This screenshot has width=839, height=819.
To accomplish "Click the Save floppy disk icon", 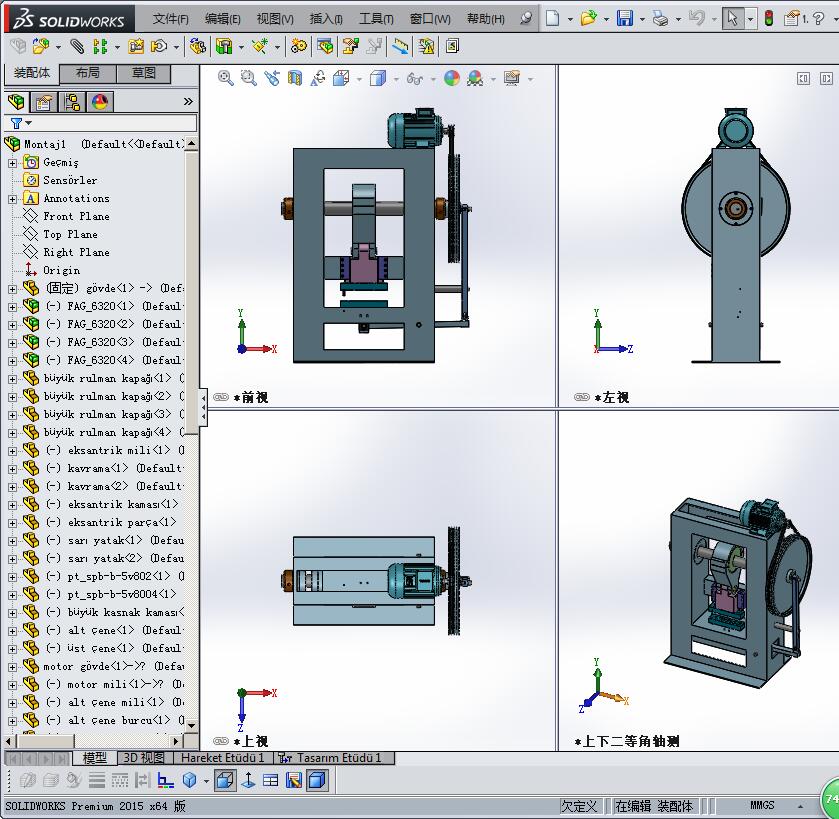I will (624, 18).
